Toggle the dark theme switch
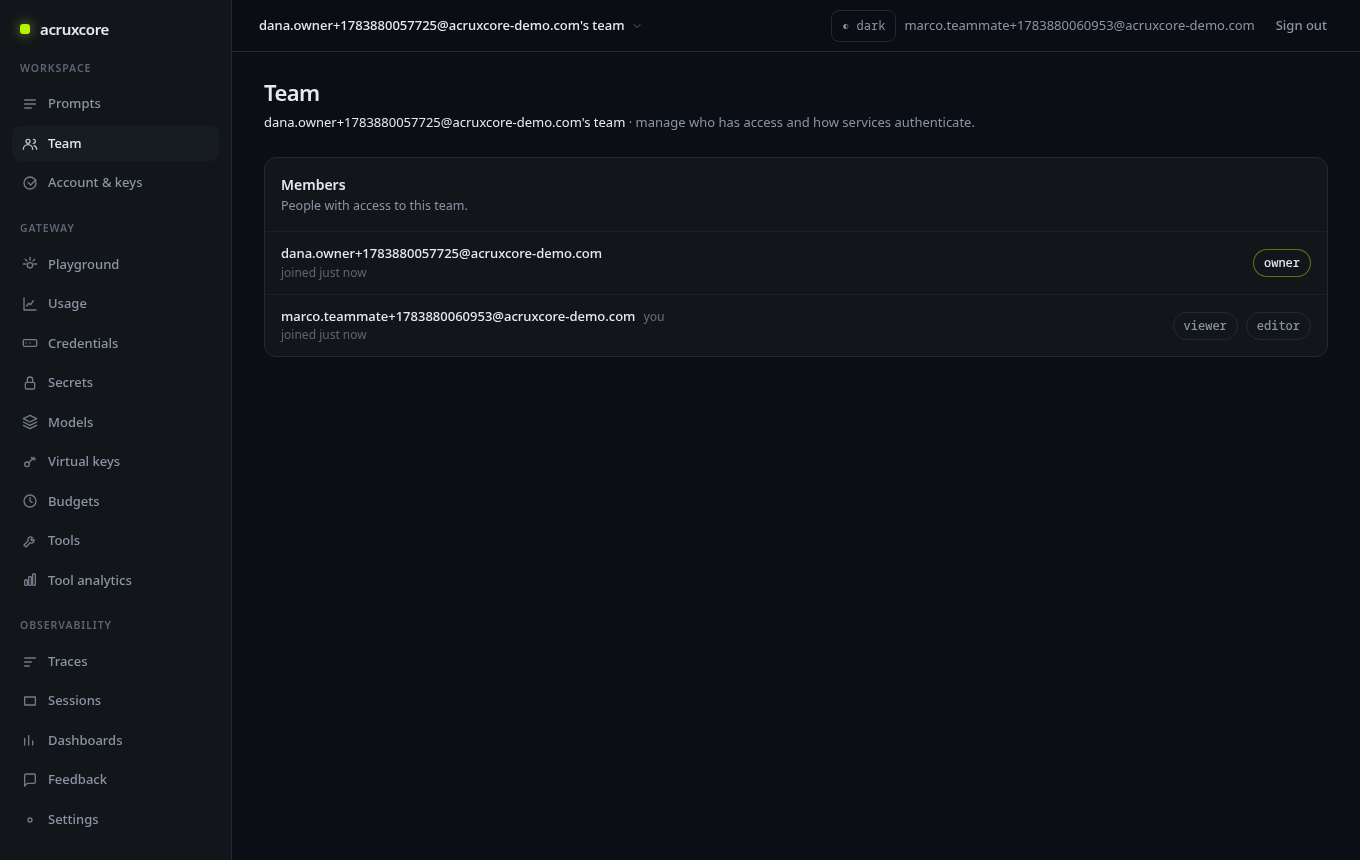 863,26
